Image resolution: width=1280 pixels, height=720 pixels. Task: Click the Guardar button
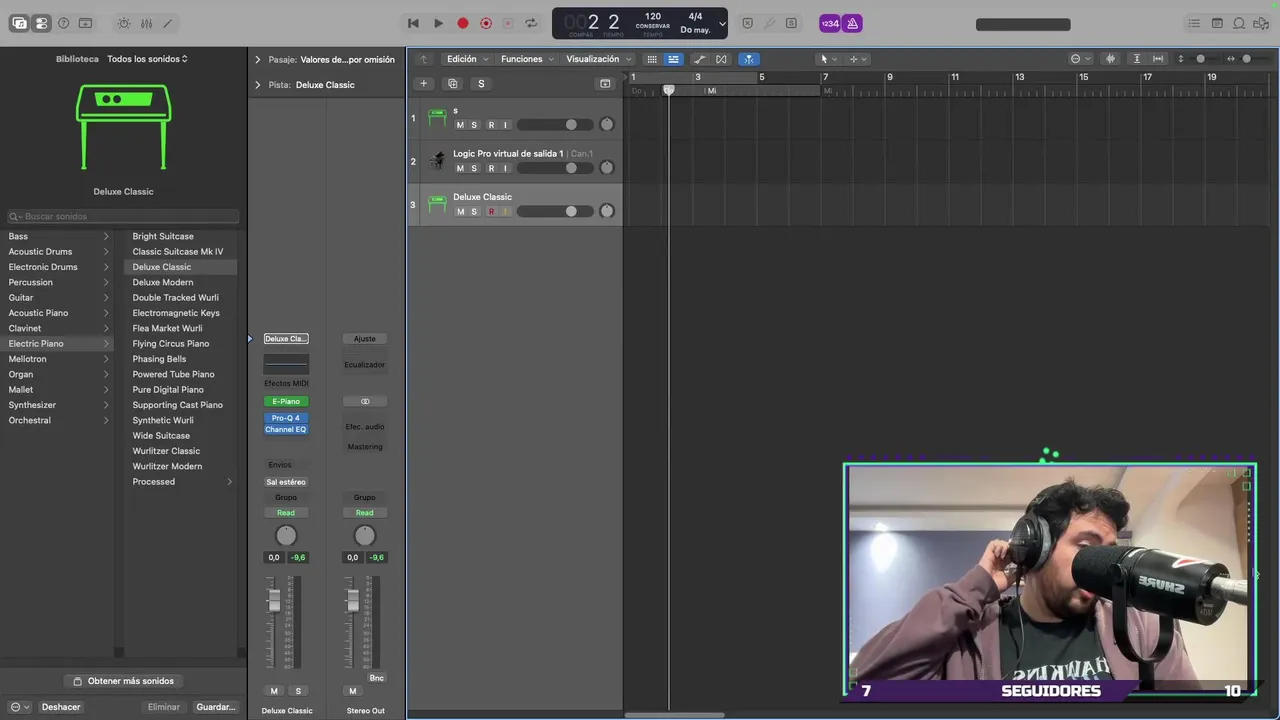(216, 707)
